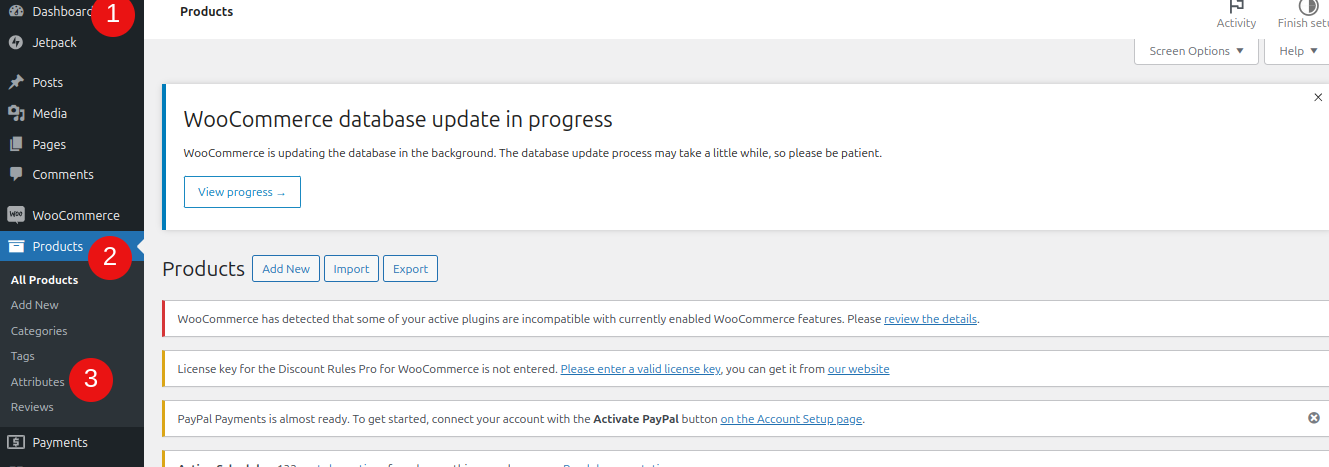Viewport: 1329px width, 467px height.
Task: Click the View progress button
Action: pyautogui.click(x=242, y=192)
